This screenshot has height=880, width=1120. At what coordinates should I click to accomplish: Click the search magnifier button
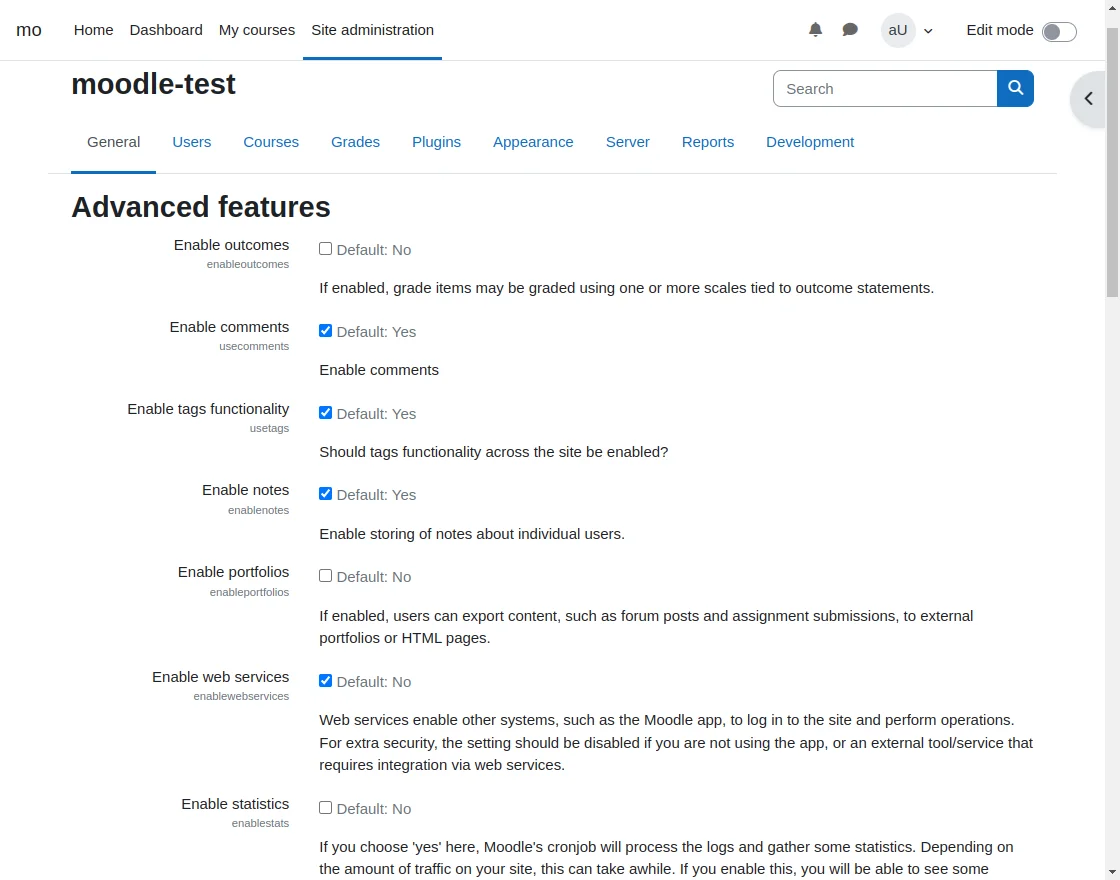click(x=1015, y=88)
